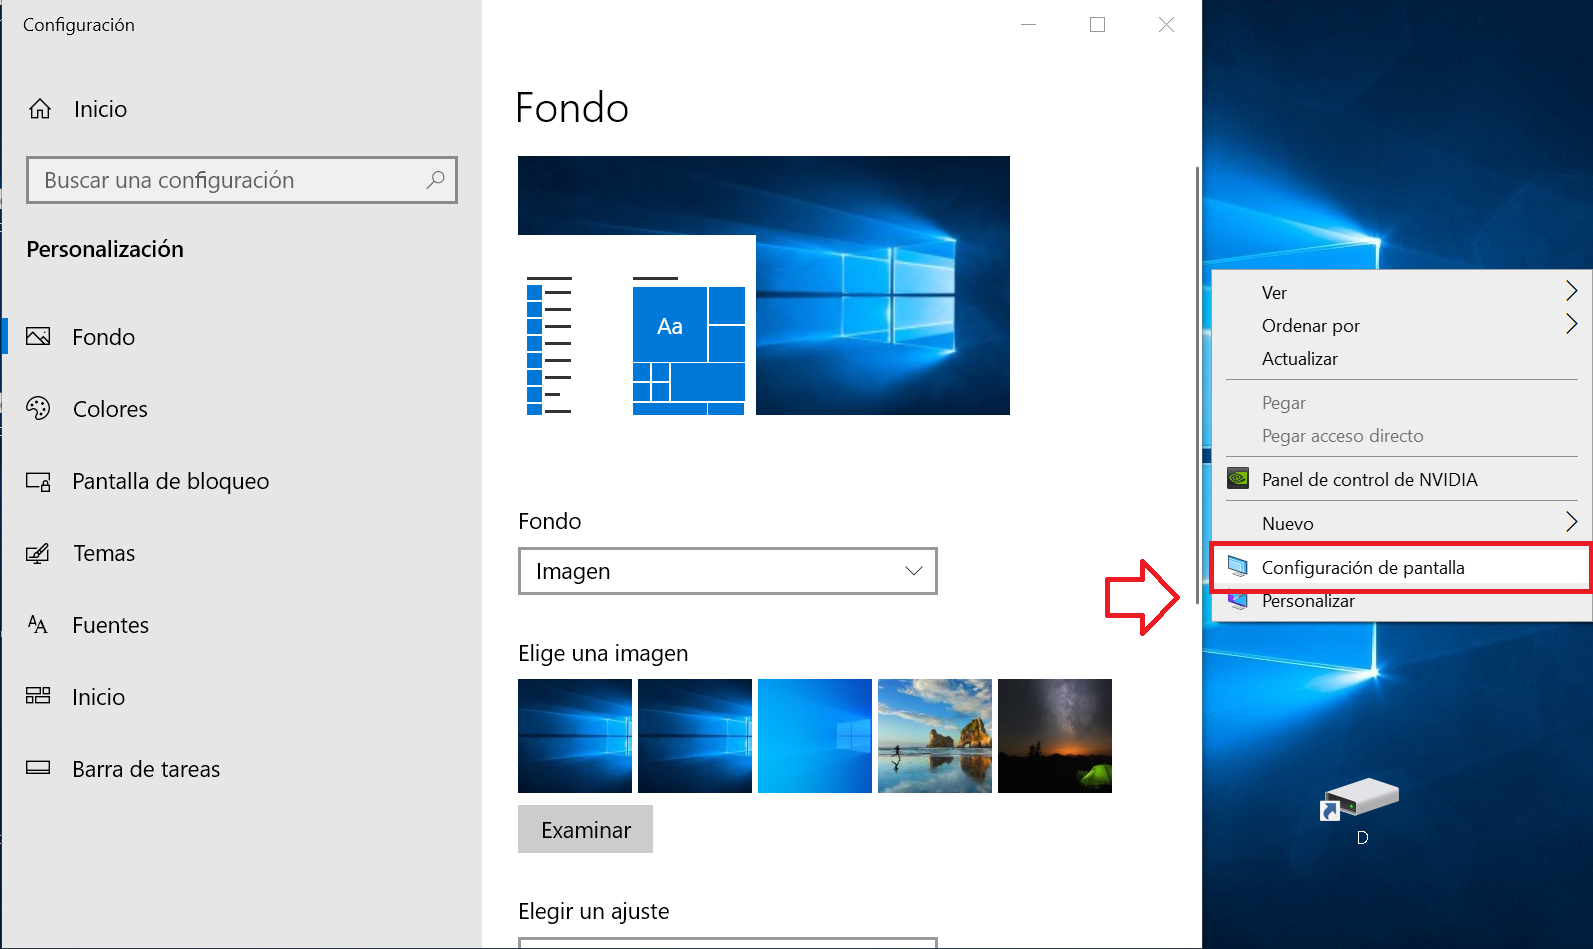Expand the Ordenar por submenu arrow
This screenshot has width=1593, height=949.
pos(1571,324)
